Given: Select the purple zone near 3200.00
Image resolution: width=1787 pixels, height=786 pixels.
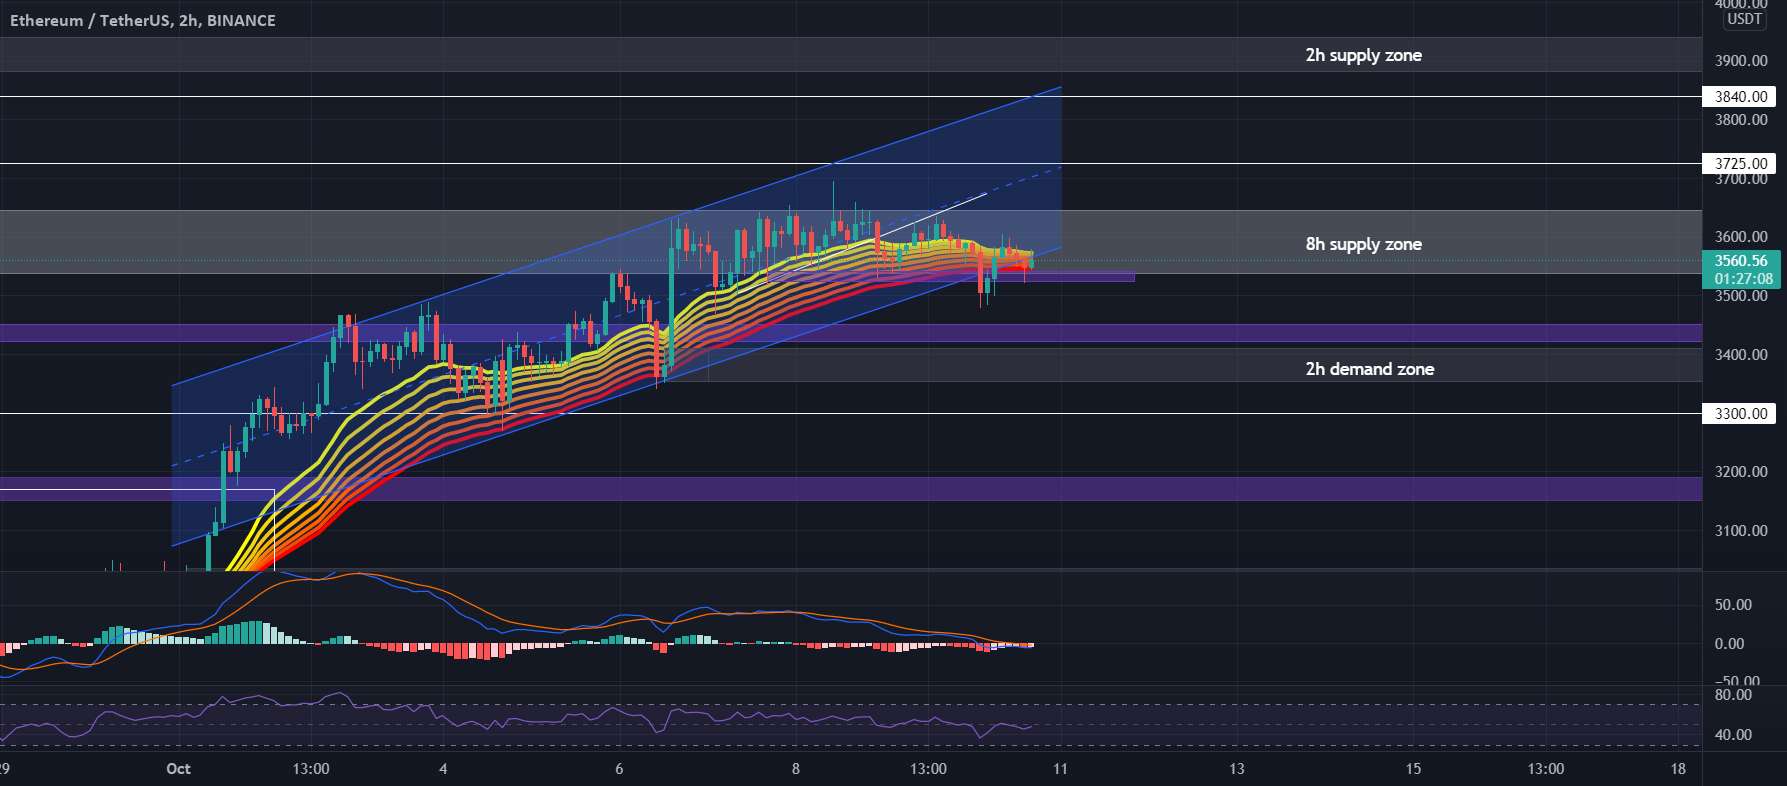Looking at the screenshot, I should tap(850, 489).
